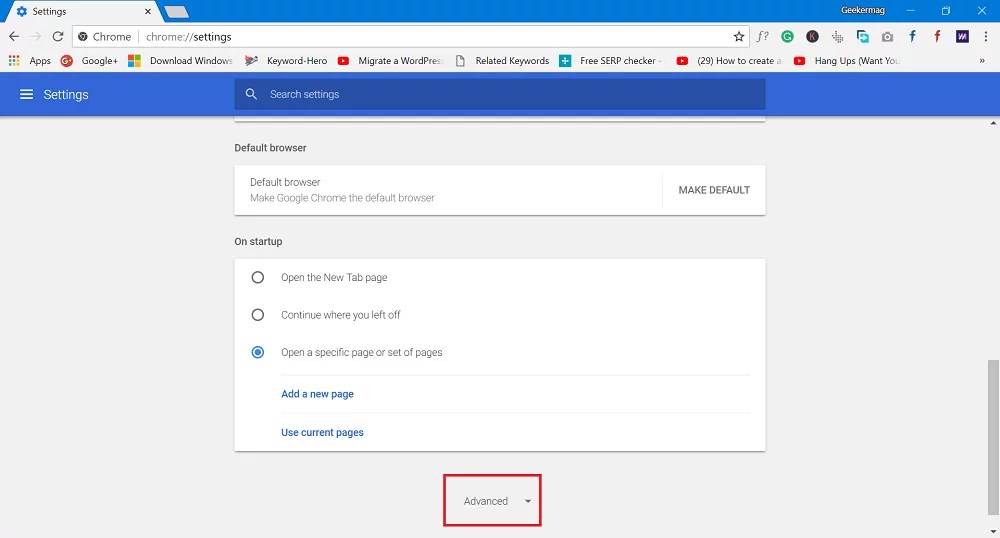
Task: Focus the Search settings field
Action: pyautogui.click(x=499, y=94)
